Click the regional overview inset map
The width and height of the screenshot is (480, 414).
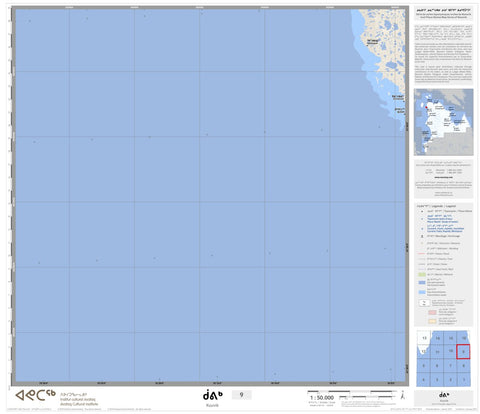tap(443, 122)
